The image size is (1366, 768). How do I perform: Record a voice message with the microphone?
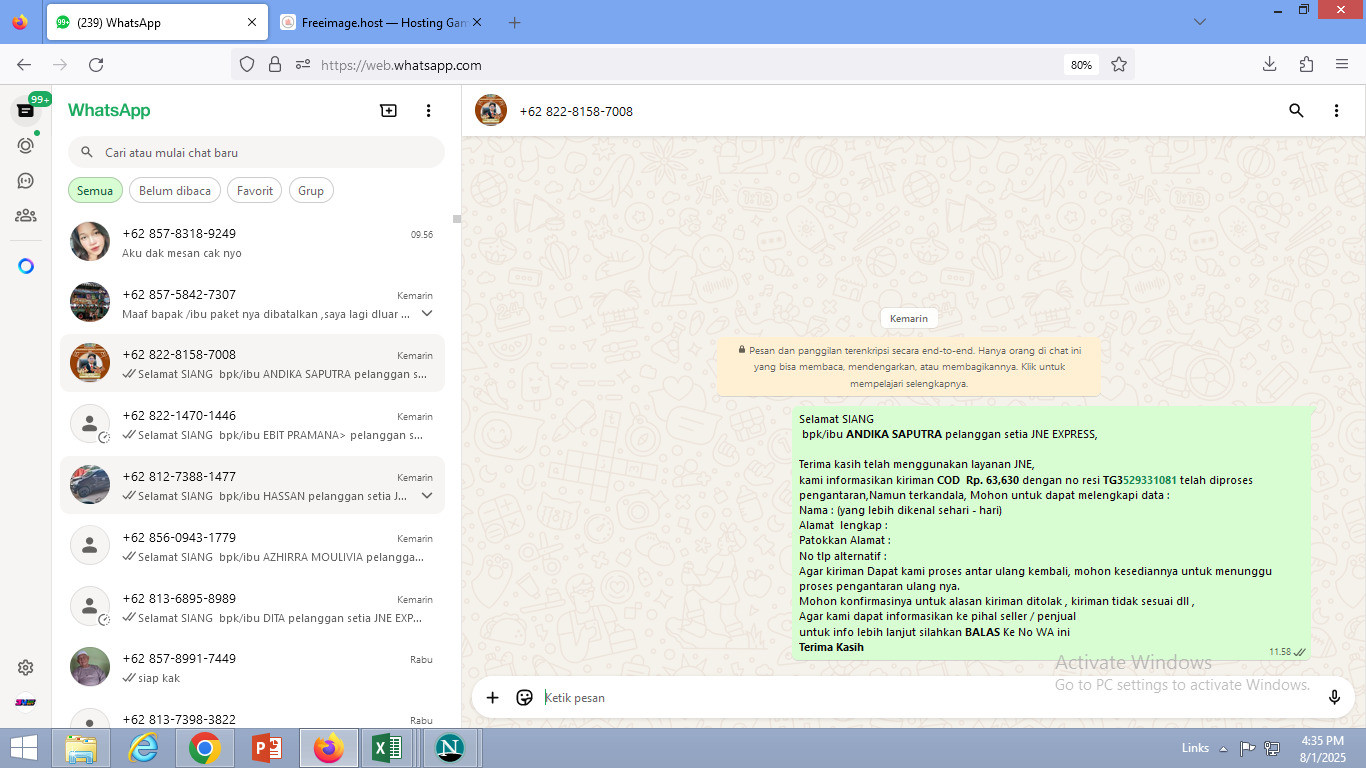click(x=1334, y=697)
